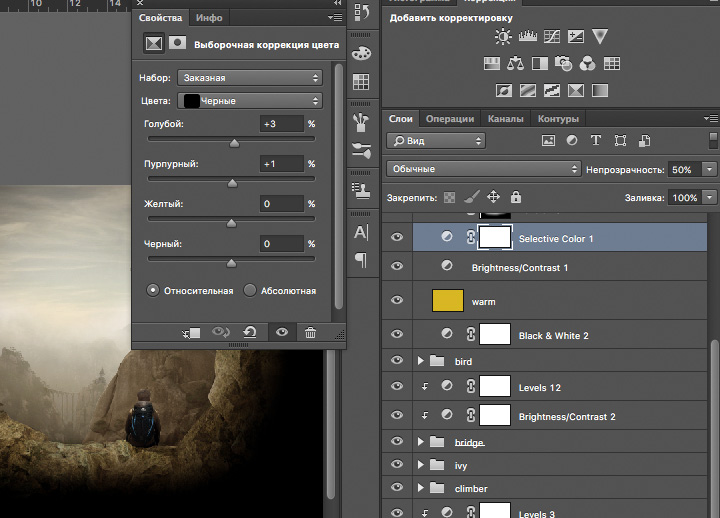Switch to the Контуры tab

[558, 118]
